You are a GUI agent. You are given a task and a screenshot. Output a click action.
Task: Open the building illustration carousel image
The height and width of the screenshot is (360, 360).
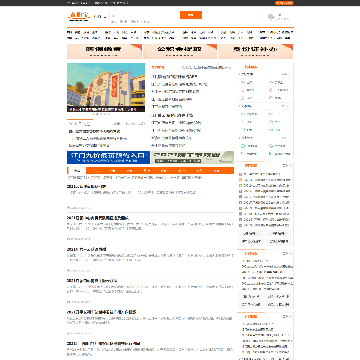coord(106,87)
